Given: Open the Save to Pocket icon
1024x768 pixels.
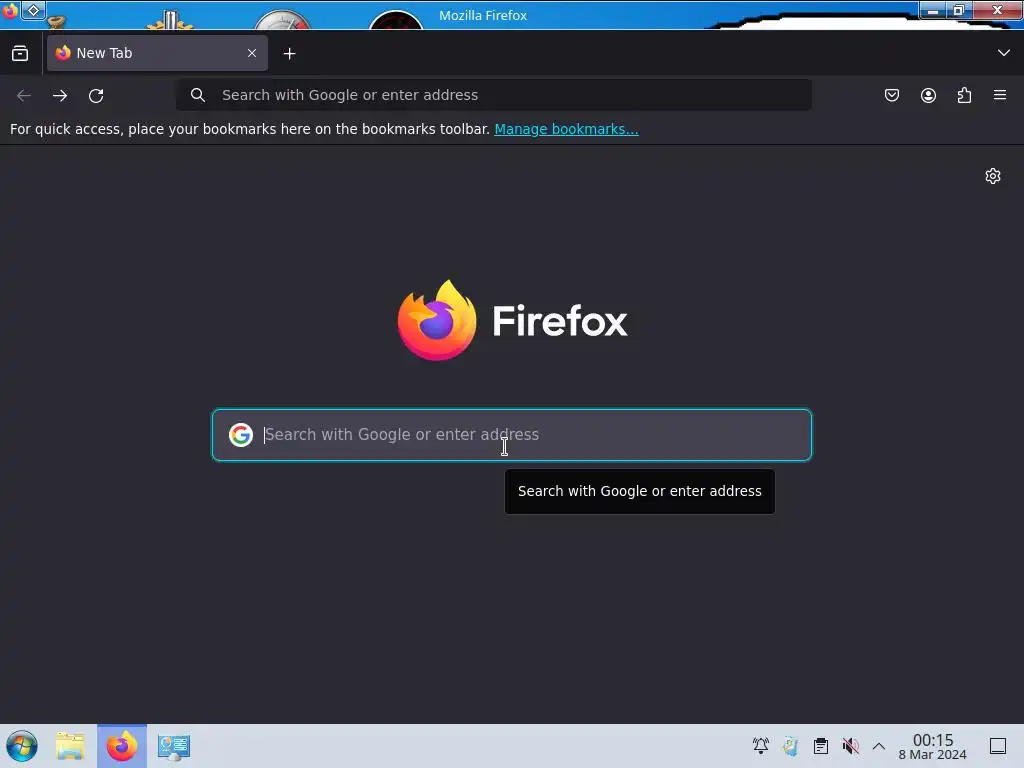Looking at the screenshot, I should pos(891,95).
